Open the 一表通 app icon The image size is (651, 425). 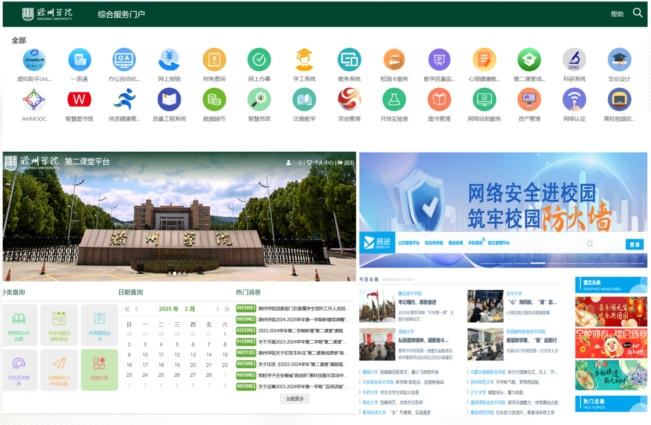point(79,59)
